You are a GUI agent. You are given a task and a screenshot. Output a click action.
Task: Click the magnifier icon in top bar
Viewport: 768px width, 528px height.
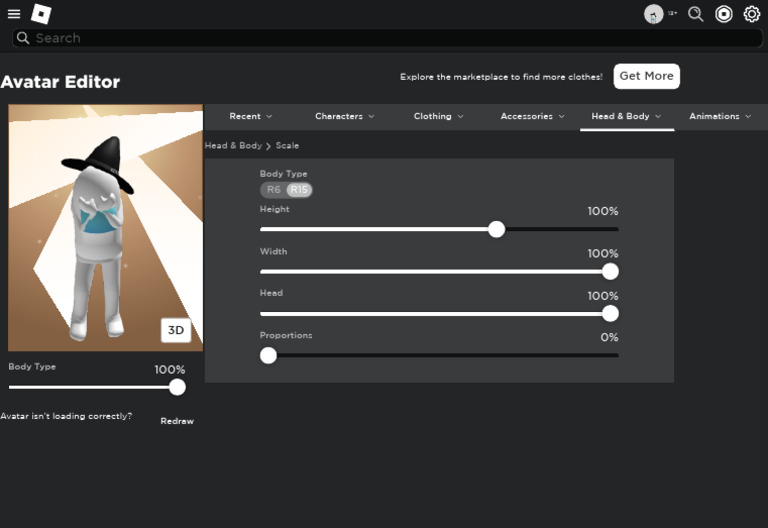[x=696, y=14]
